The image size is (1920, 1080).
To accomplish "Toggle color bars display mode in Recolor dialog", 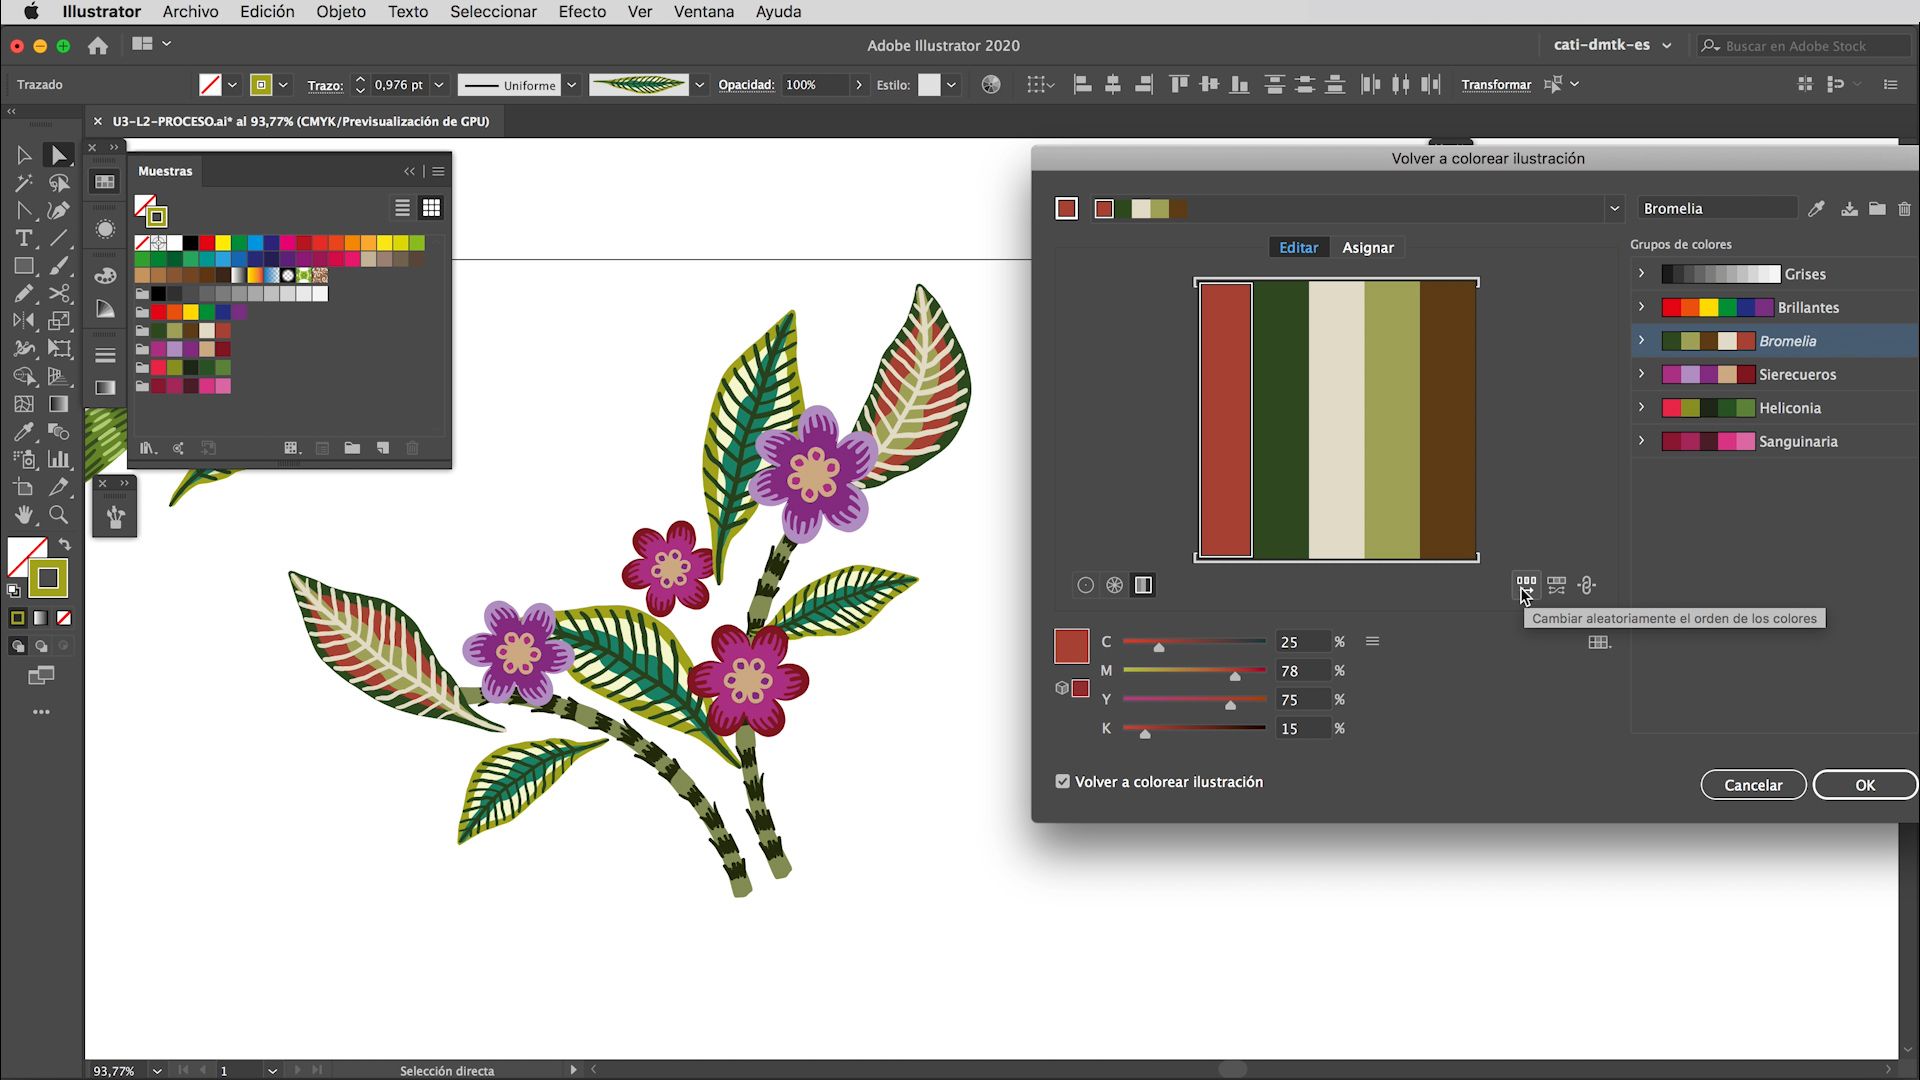I will 1143,585.
